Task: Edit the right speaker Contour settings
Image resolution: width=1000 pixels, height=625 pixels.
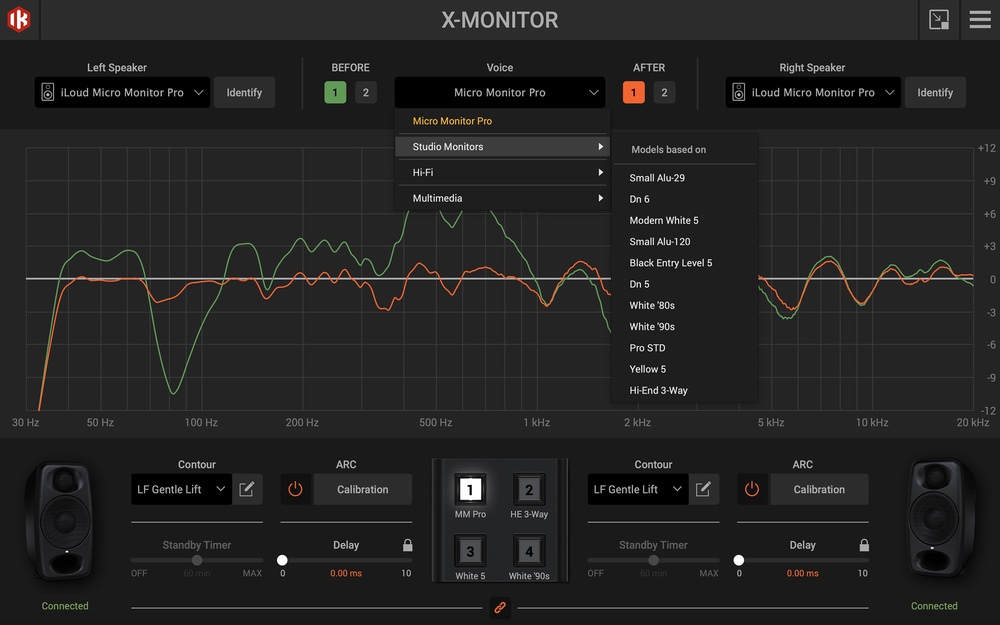Action: 703,489
